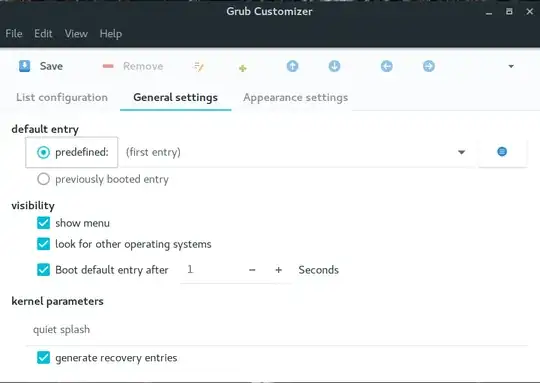This screenshot has height=383, width=540.
Task: Click the Save button label
Action: click(x=51, y=66)
